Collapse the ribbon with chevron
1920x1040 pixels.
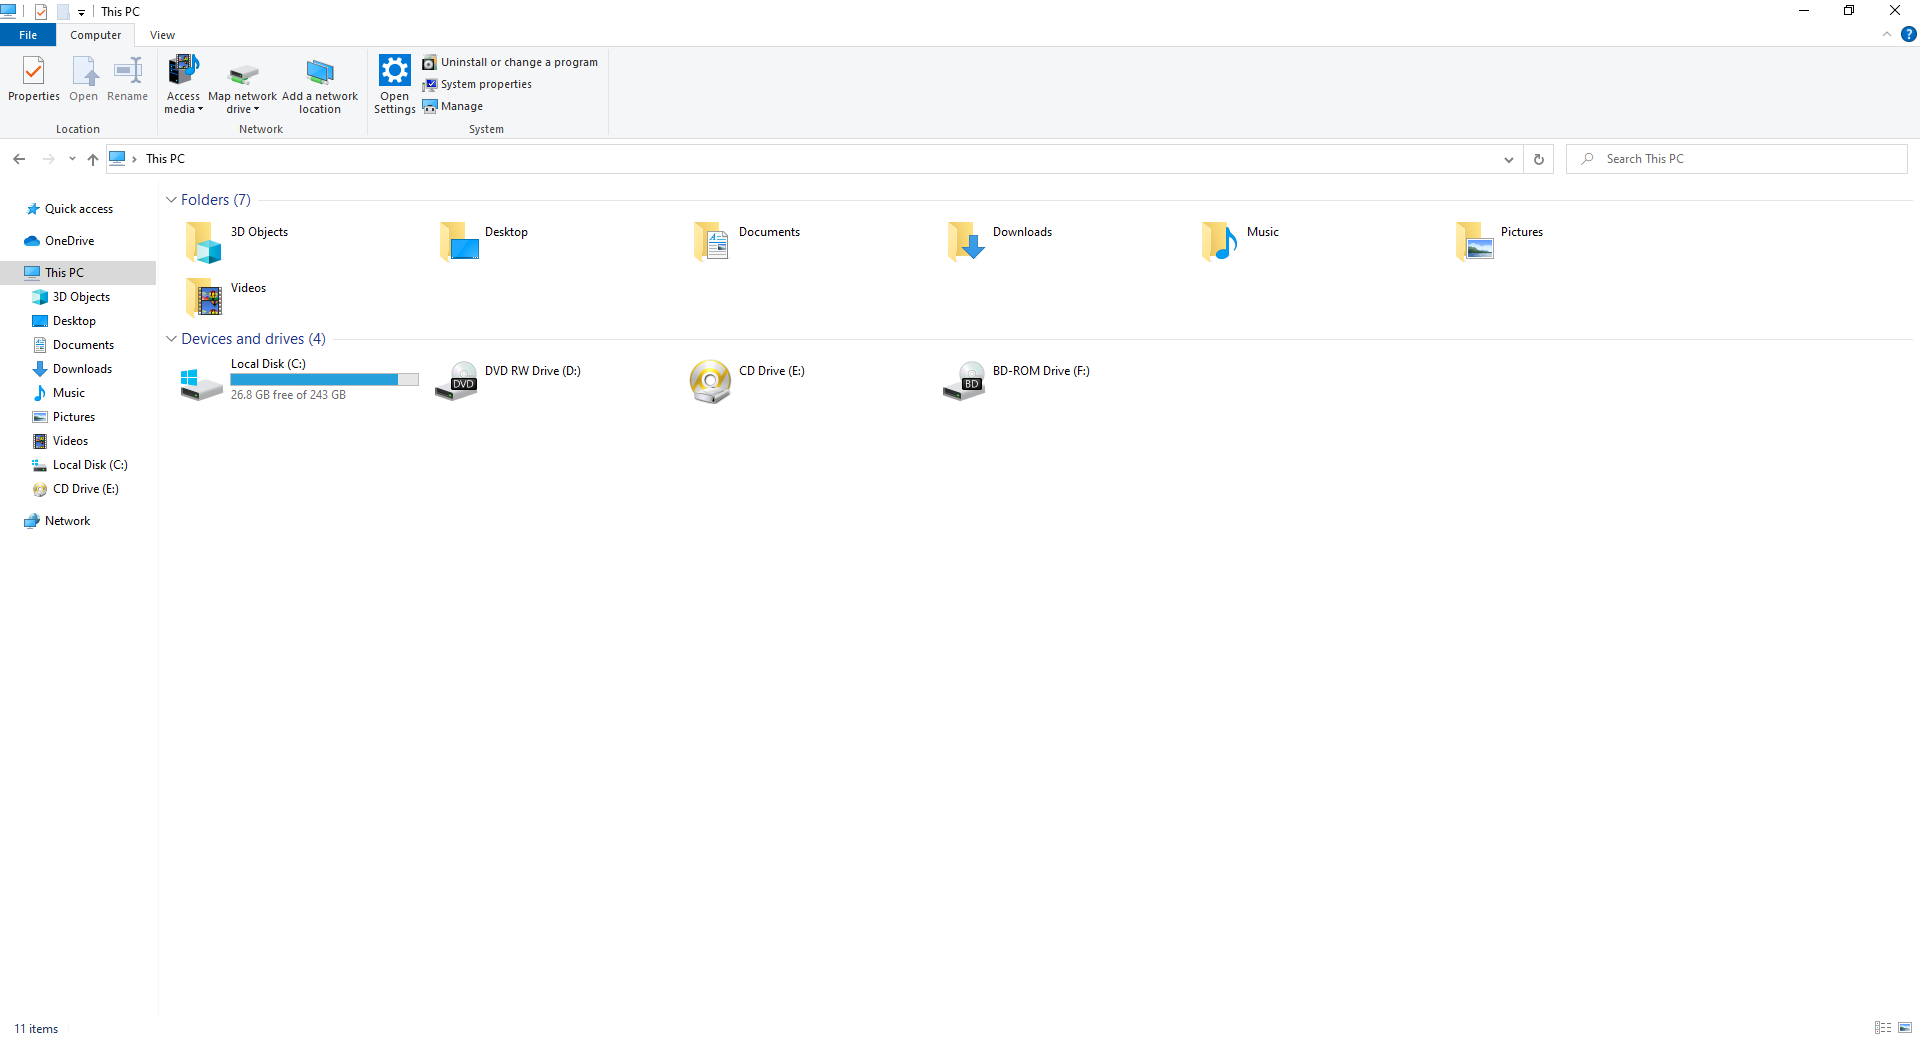[x=1887, y=34]
